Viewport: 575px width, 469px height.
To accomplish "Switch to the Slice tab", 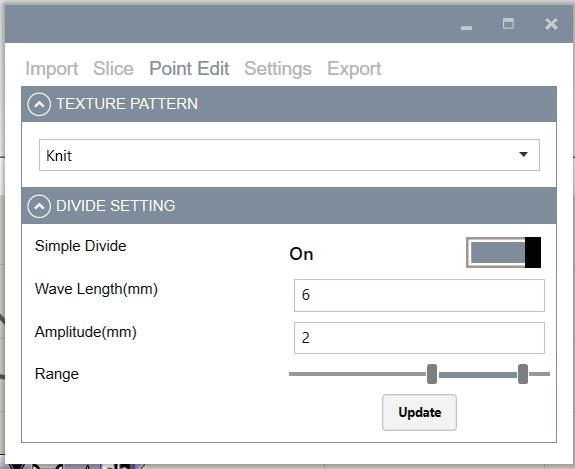I will pos(113,69).
